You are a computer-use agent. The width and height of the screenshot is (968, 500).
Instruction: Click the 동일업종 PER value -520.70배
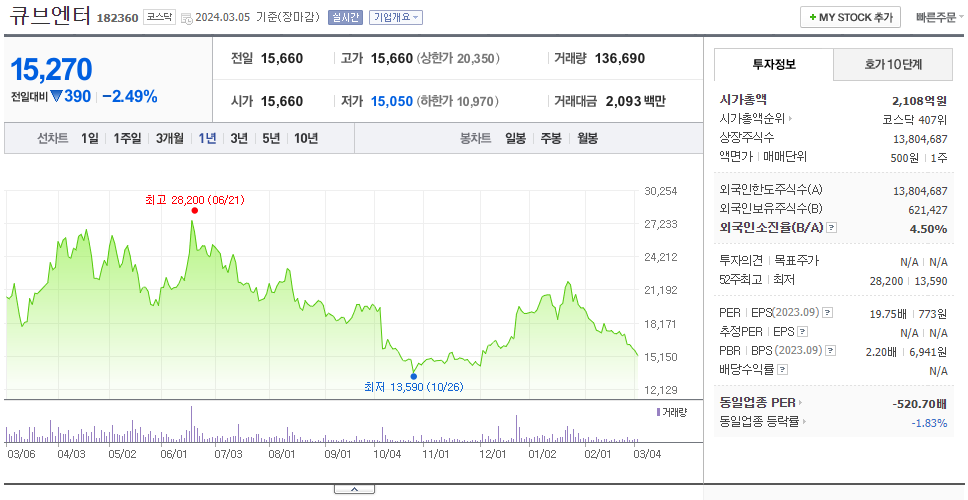(x=919, y=404)
